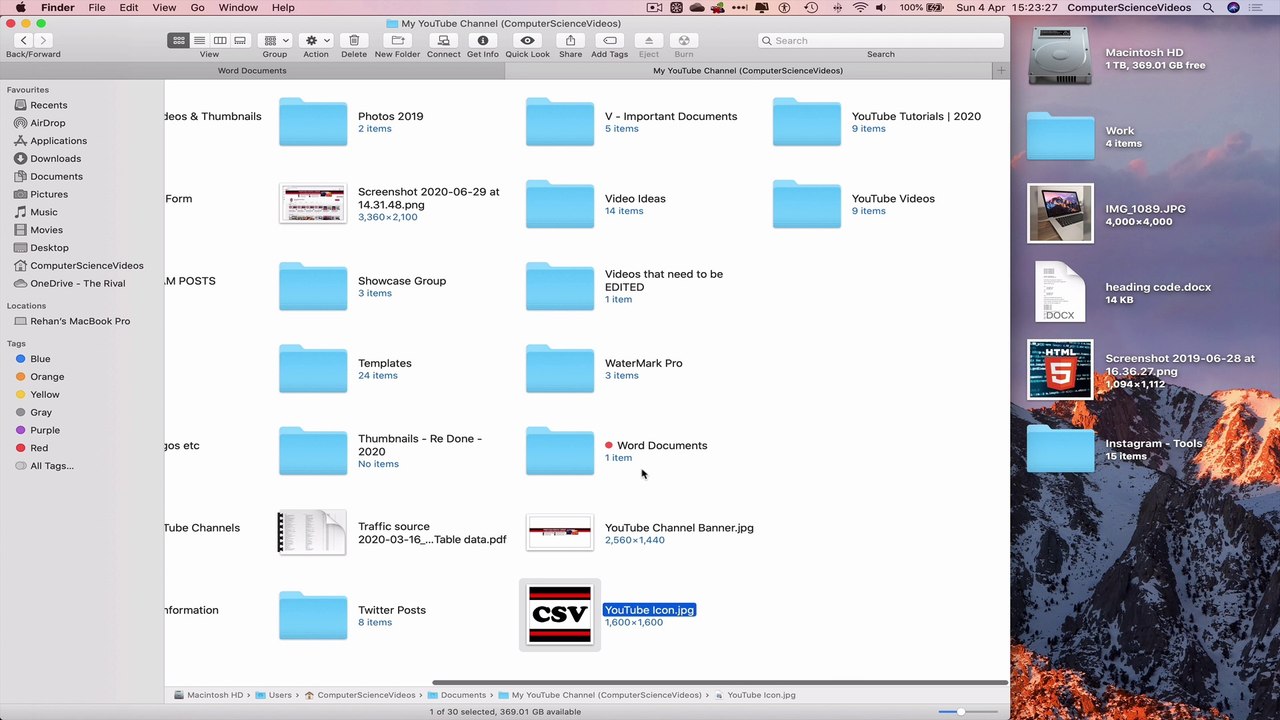
Task: Click Users in the path bar
Action: (x=273, y=695)
